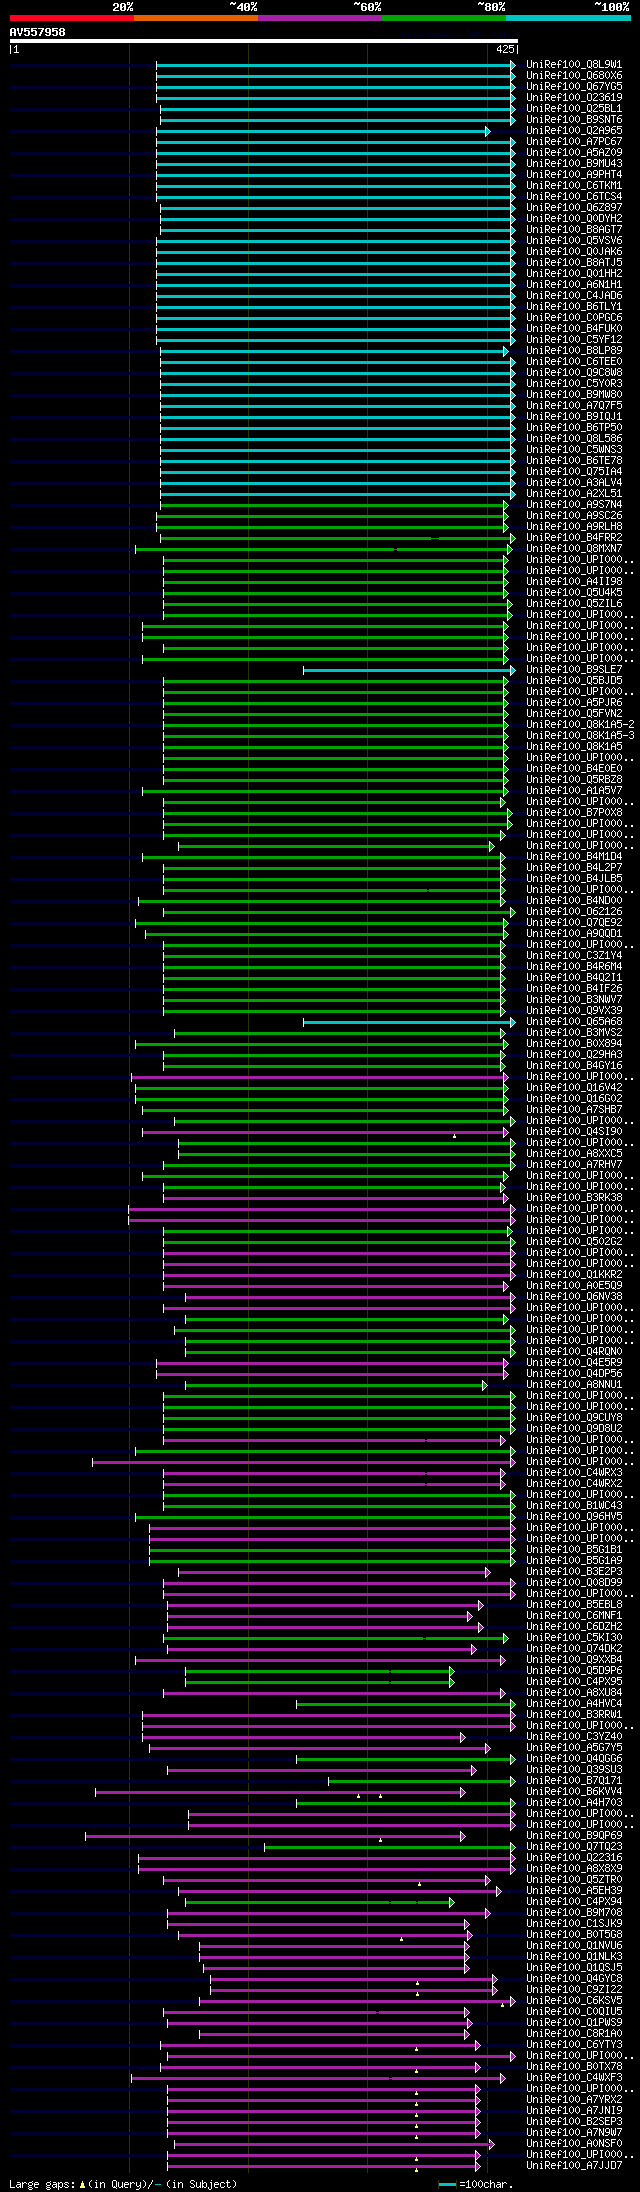The height and width of the screenshot is (2192, 640).
Task: Click the UniRef100_A7JJD7 last hit label
Action: (574, 2166)
